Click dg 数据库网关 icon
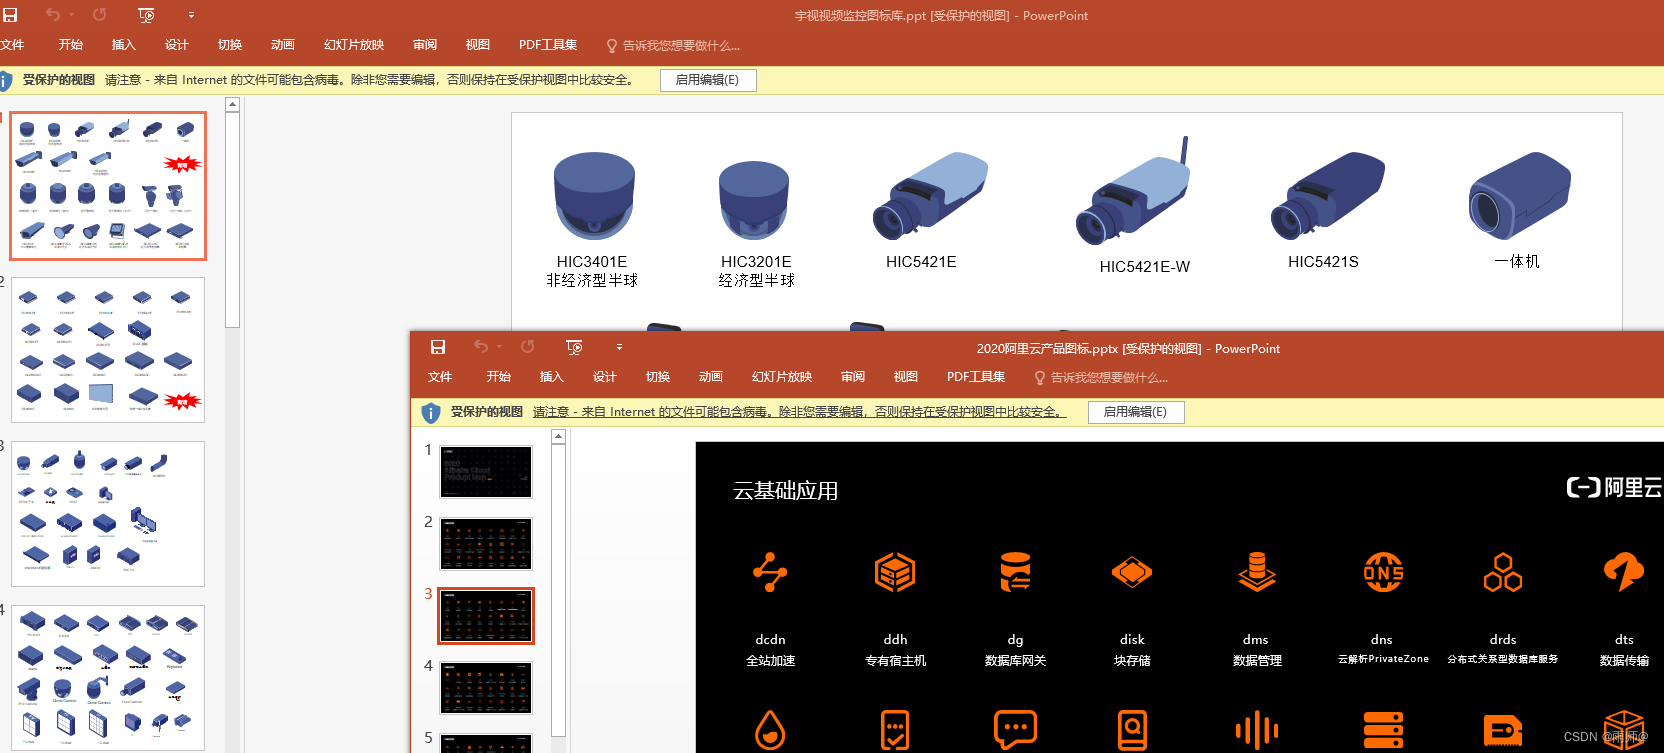This screenshot has width=1664, height=753. 1015,573
